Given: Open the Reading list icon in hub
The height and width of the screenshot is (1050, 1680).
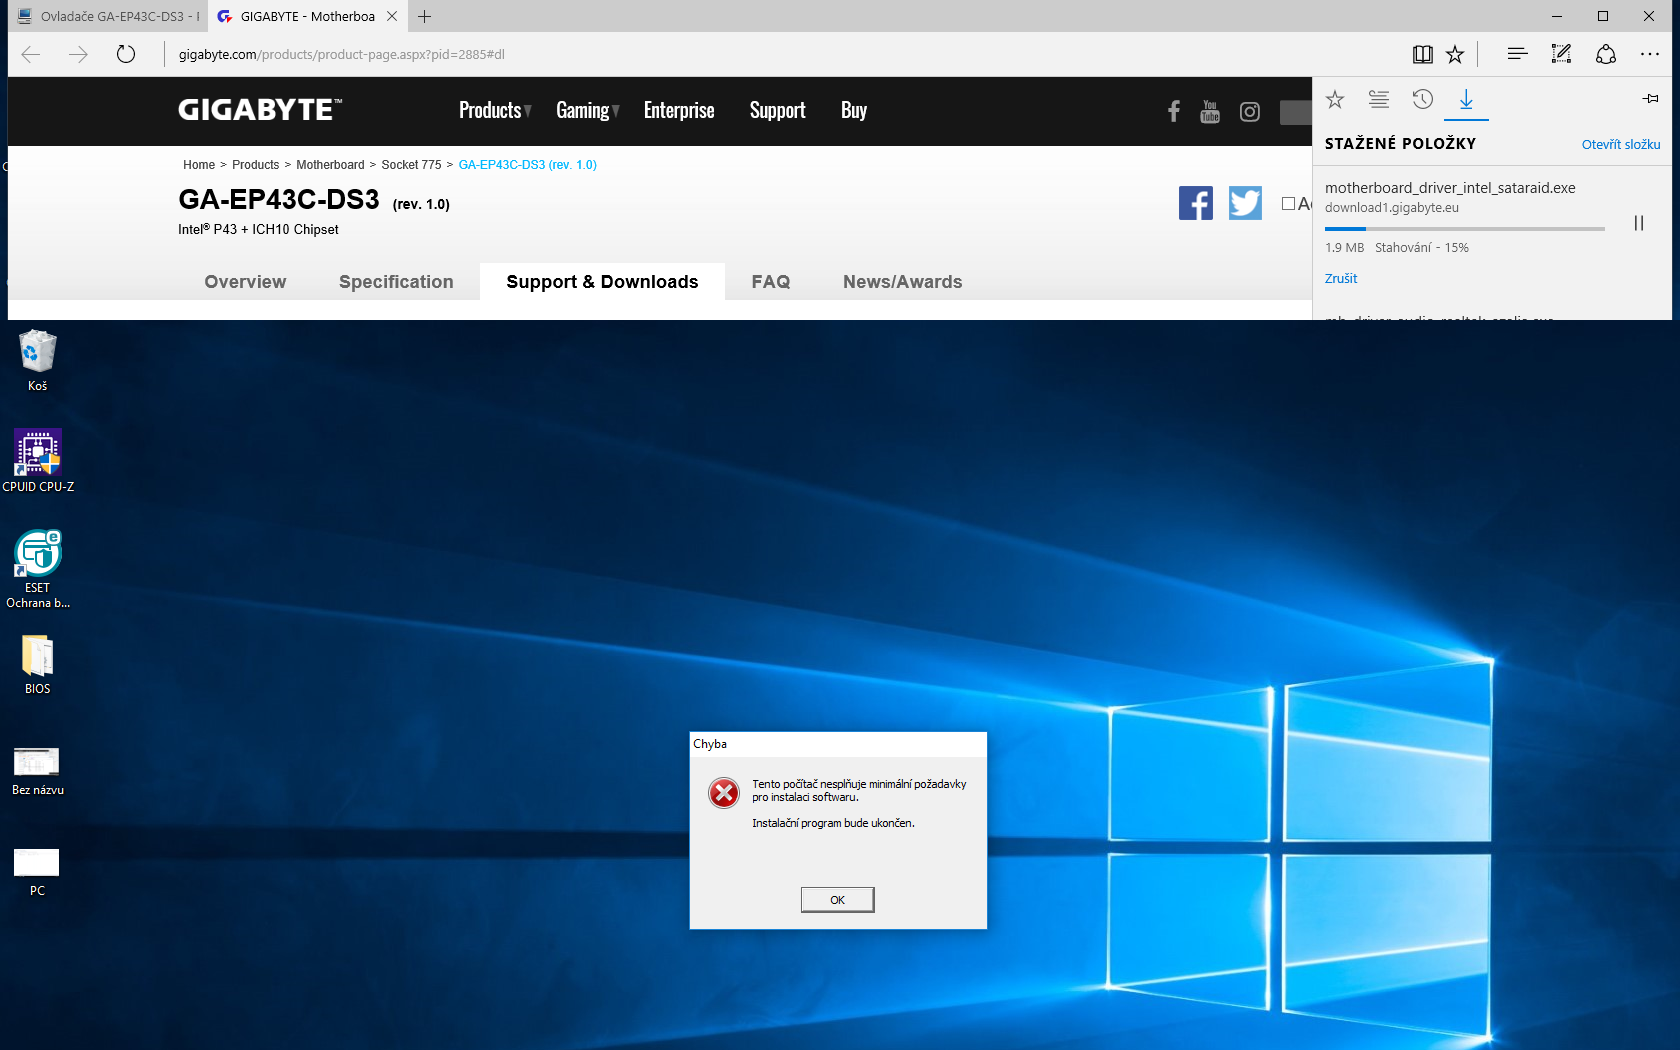Looking at the screenshot, I should [1379, 99].
